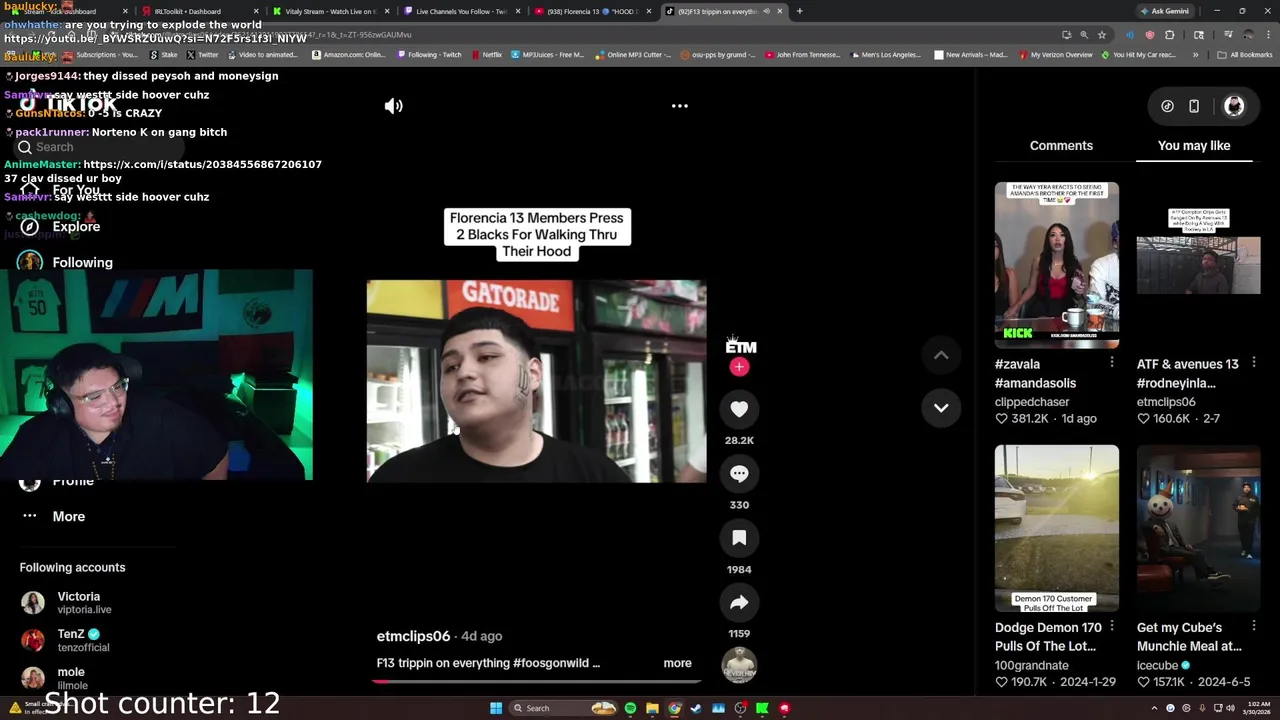Image resolution: width=1280 pixels, height=720 pixels.
Task: Click the Windows Start button
Action: pyautogui.click(x=496, y=708)
